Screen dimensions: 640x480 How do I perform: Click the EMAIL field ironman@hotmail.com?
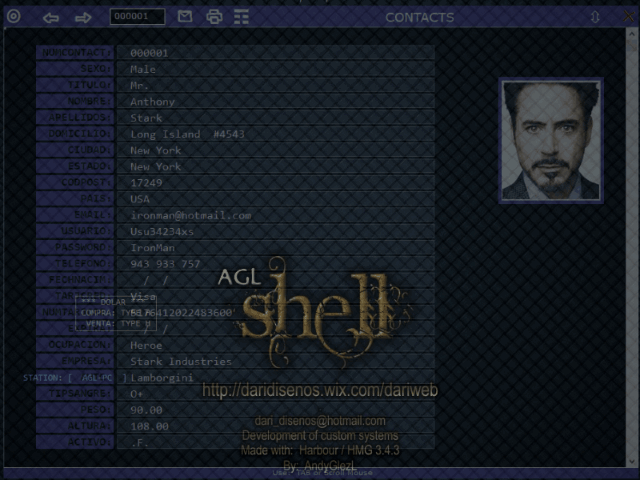pyautogui.click(x=276, y=215)
